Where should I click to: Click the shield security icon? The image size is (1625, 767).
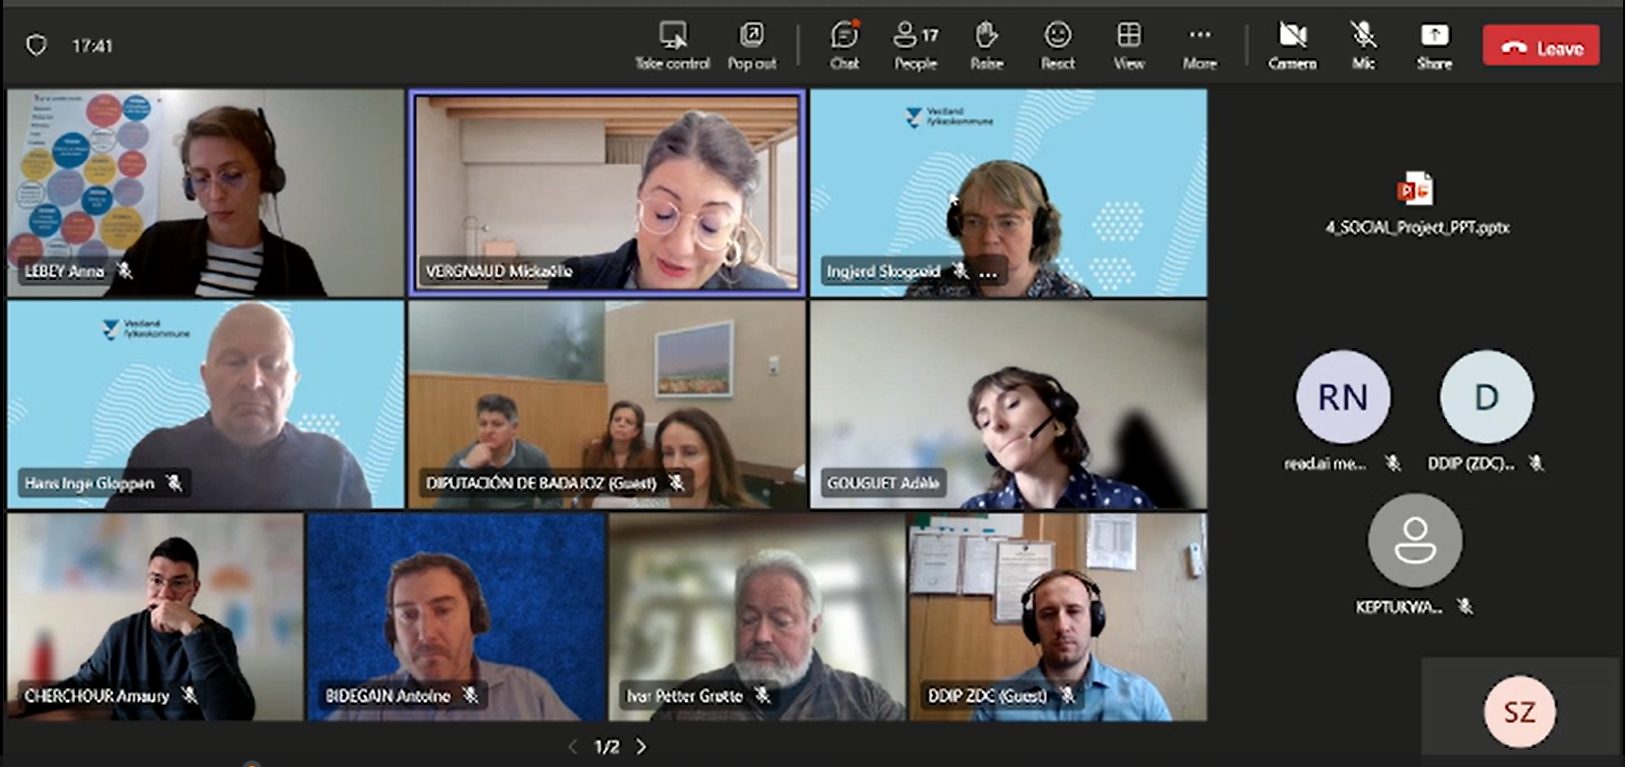36,46
